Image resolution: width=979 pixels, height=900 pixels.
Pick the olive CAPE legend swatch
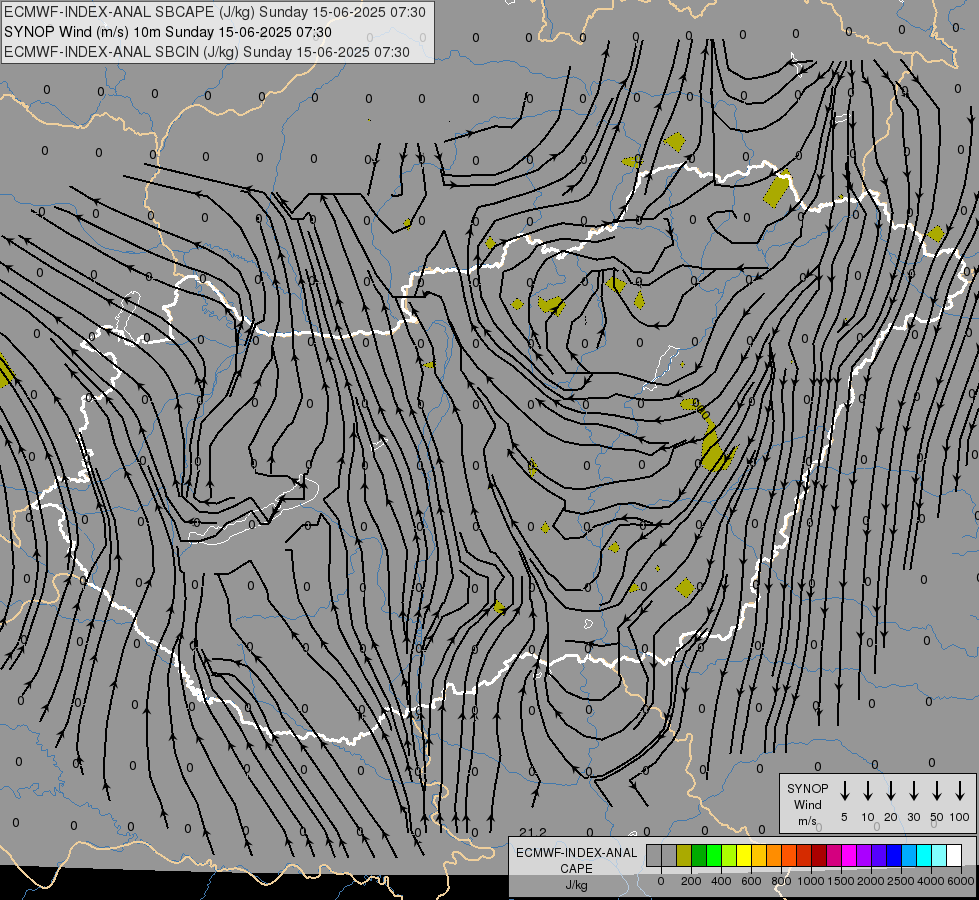click(x=684, y=855)
